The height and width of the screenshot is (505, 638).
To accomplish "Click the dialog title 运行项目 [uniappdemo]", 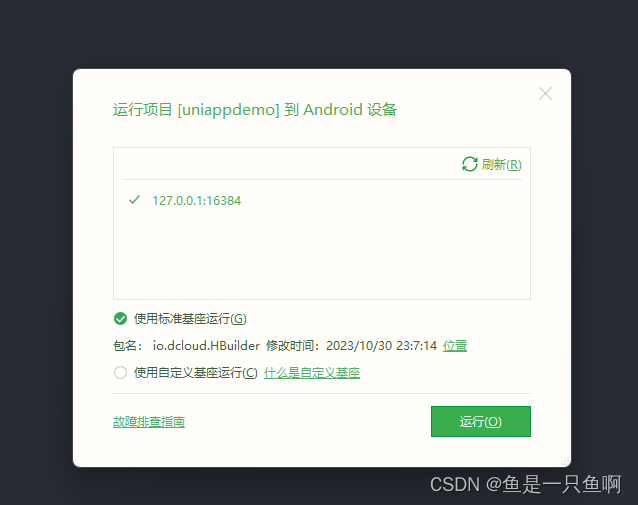I will (196, 109).
